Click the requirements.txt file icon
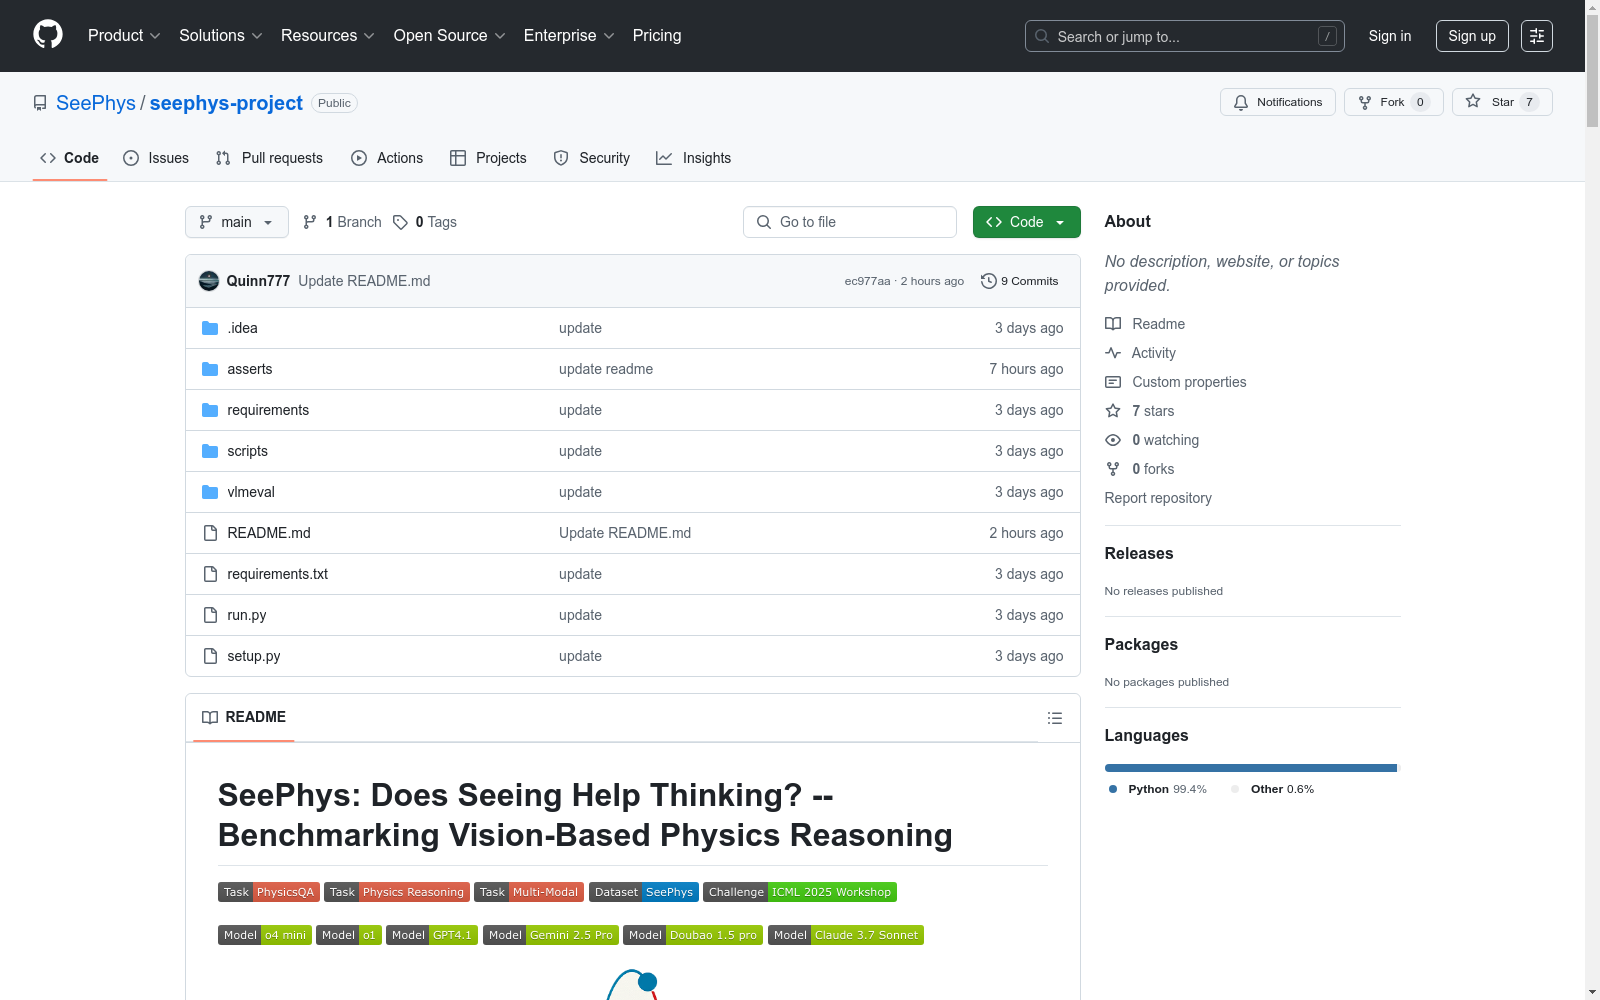 coord(210,574)
